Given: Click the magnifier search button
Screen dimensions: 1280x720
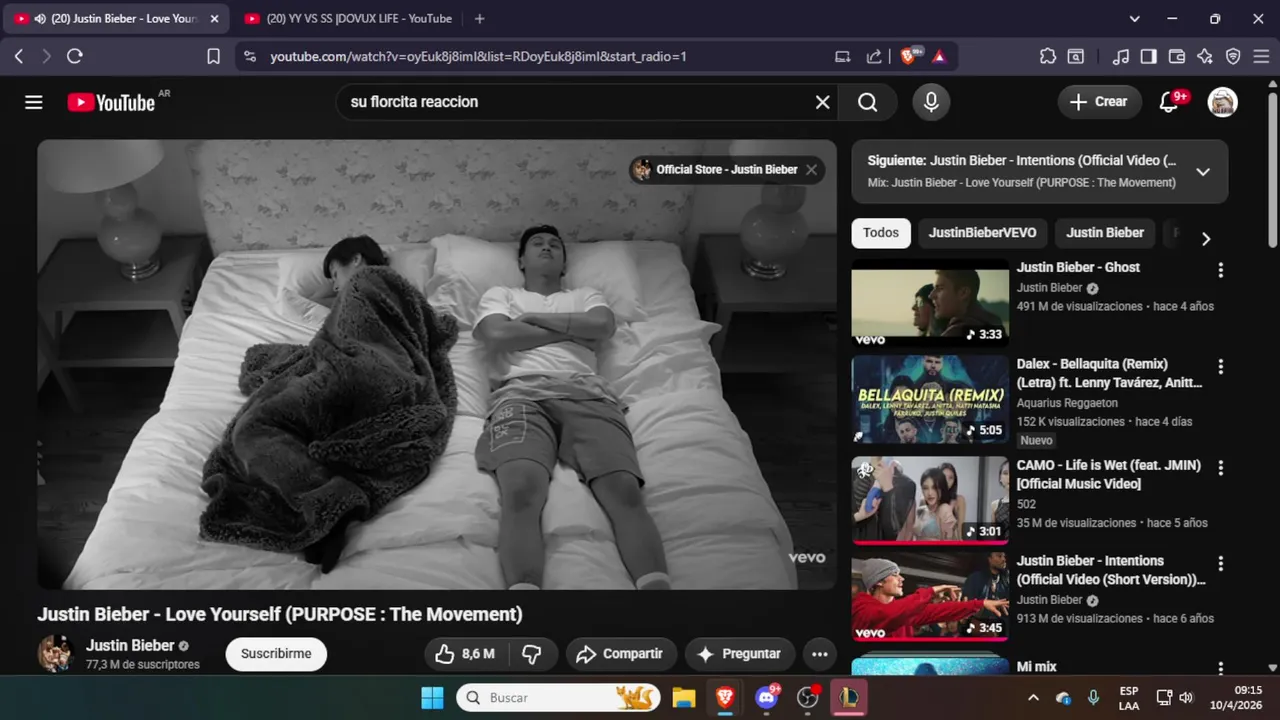Looking at the screenshot, I should [x=868, y=102].
